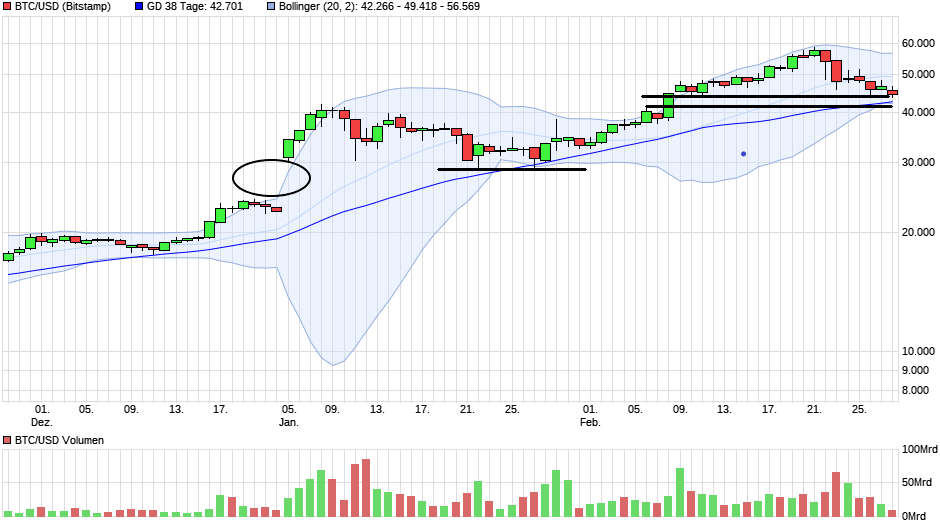940x526 pixels.
Task: Click the tallest red volume bar in January
Action: coord(366,488)
